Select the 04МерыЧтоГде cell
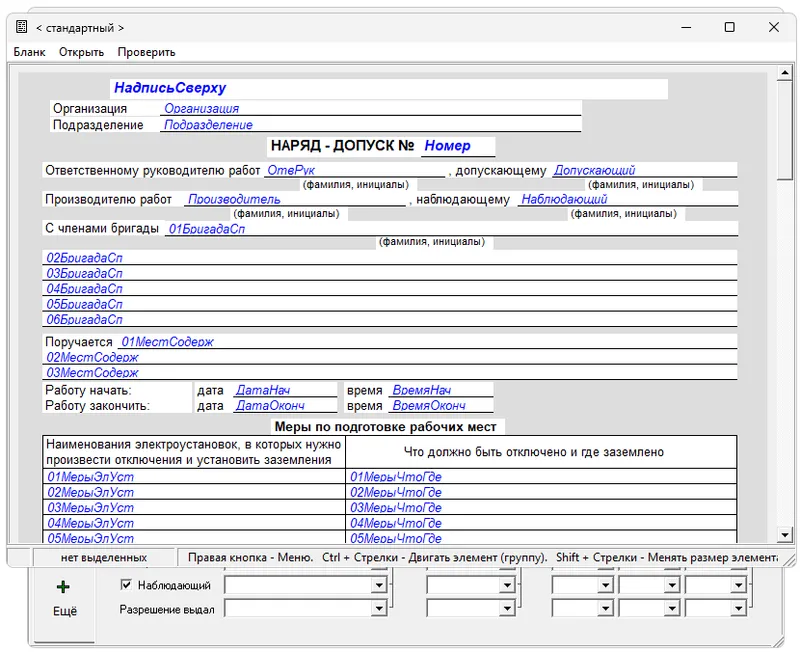This screenshot has height=652, width=800. (x=541, y=523)
